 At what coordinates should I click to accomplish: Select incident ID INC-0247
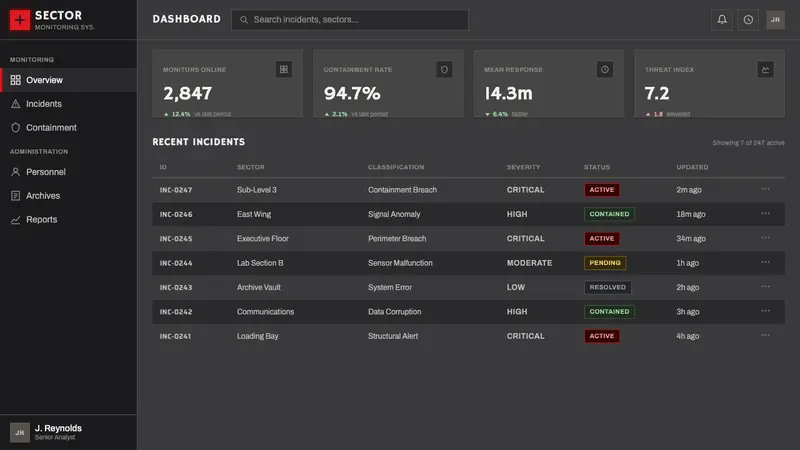(176, 190)
